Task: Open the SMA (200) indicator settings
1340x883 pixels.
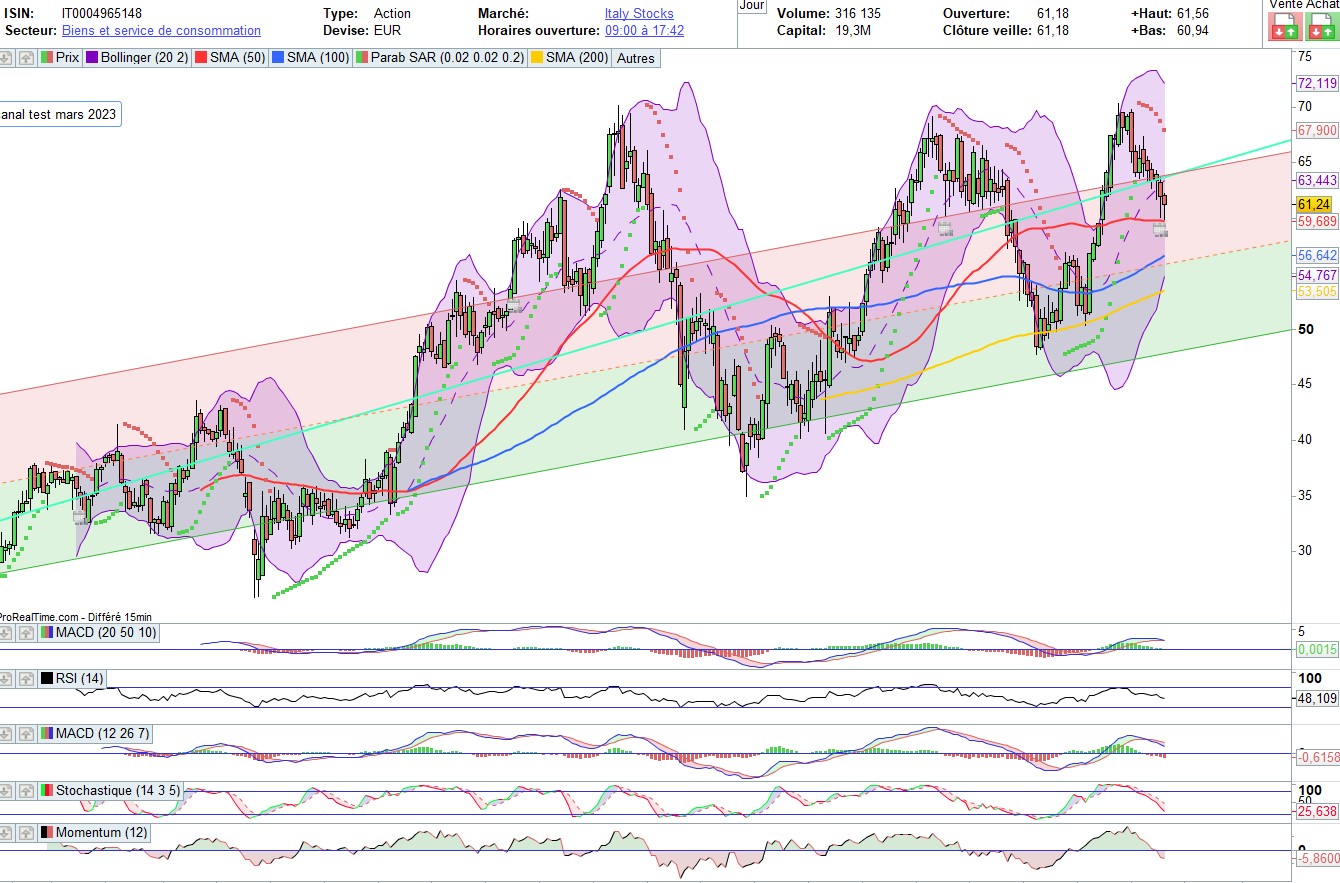Action: pos(569,58)
